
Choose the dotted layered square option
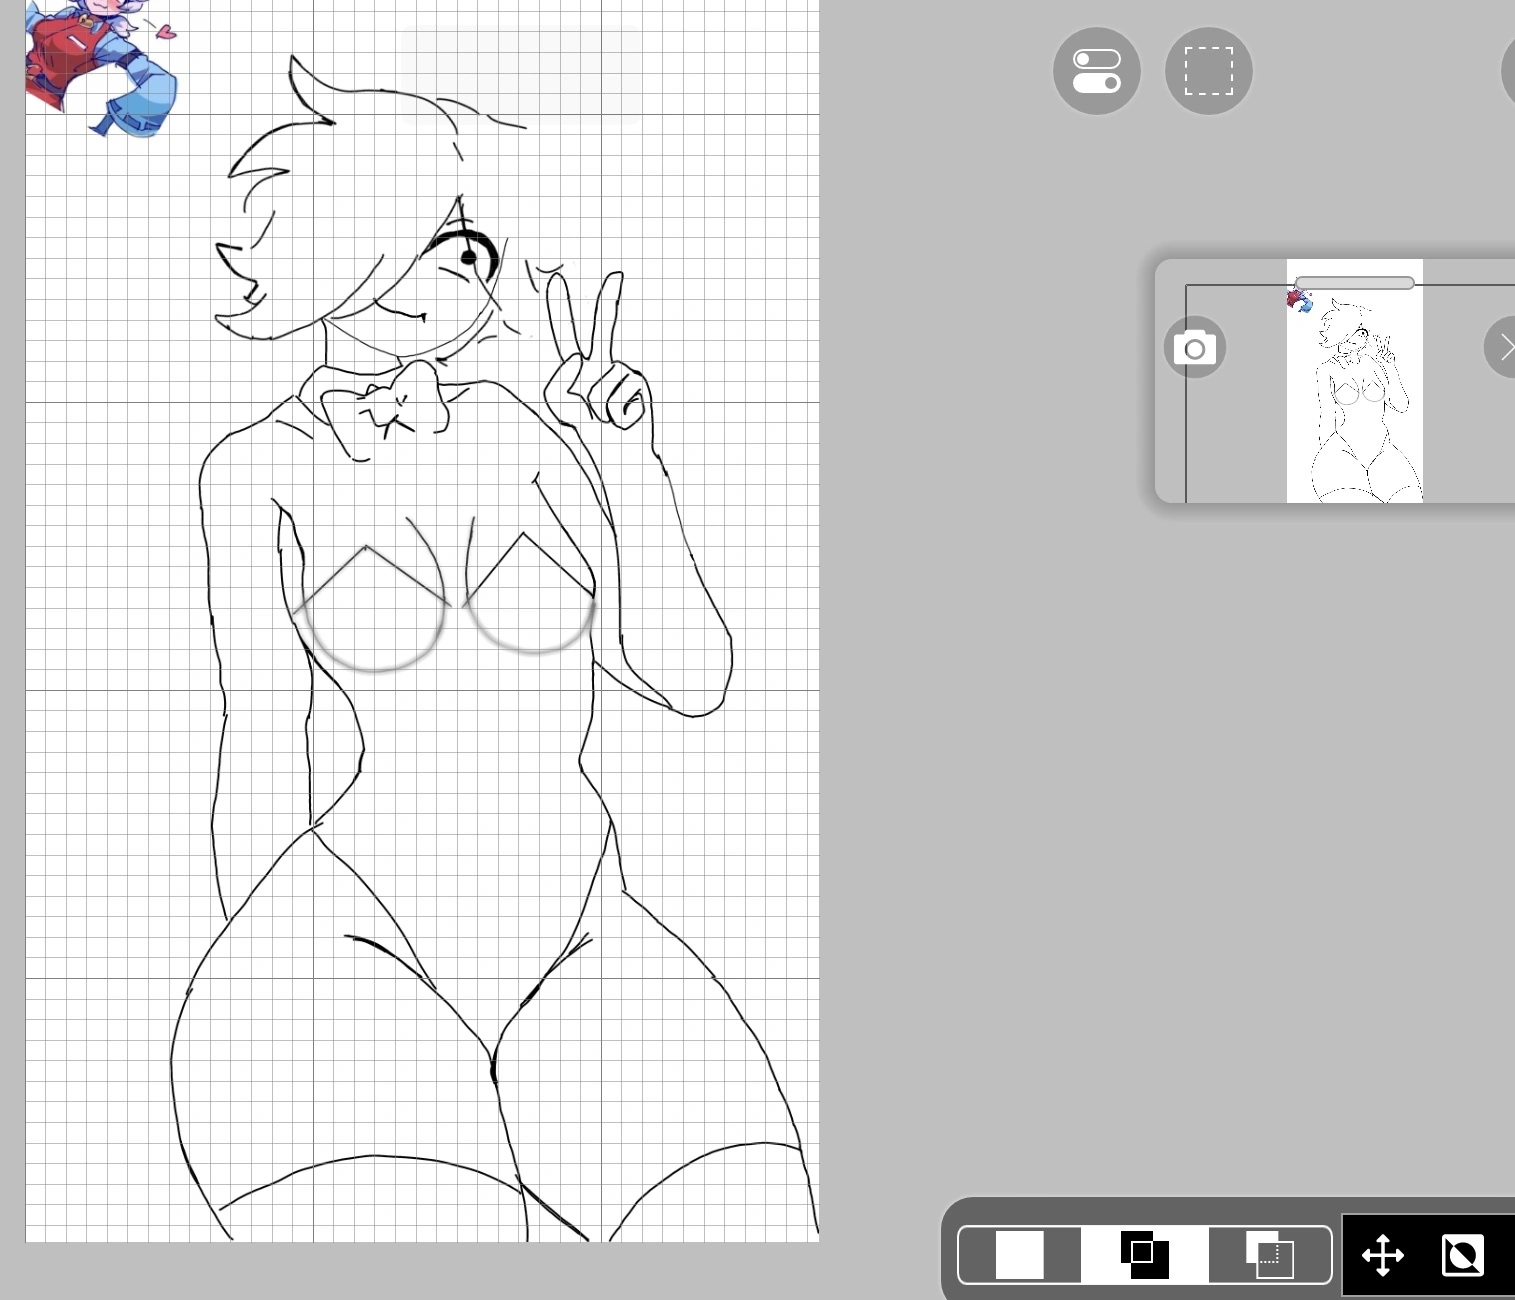click(1270, 1254)
